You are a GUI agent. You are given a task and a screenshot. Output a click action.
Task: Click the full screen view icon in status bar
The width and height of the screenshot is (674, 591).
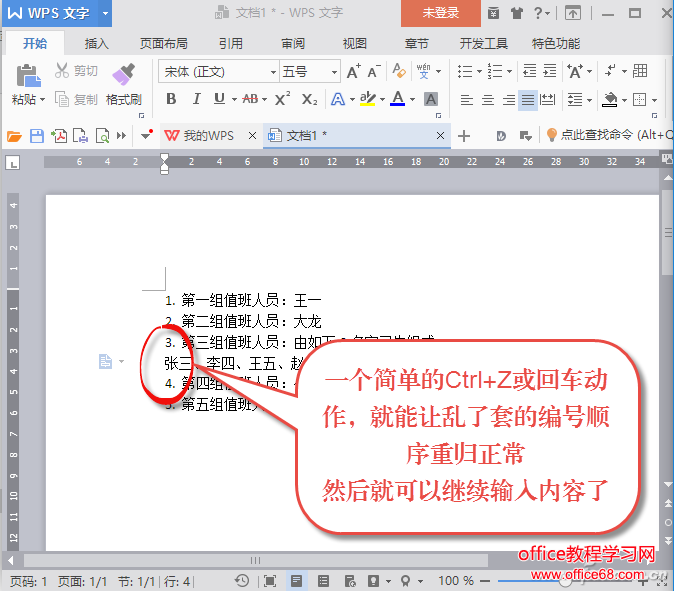coord(269,580)
